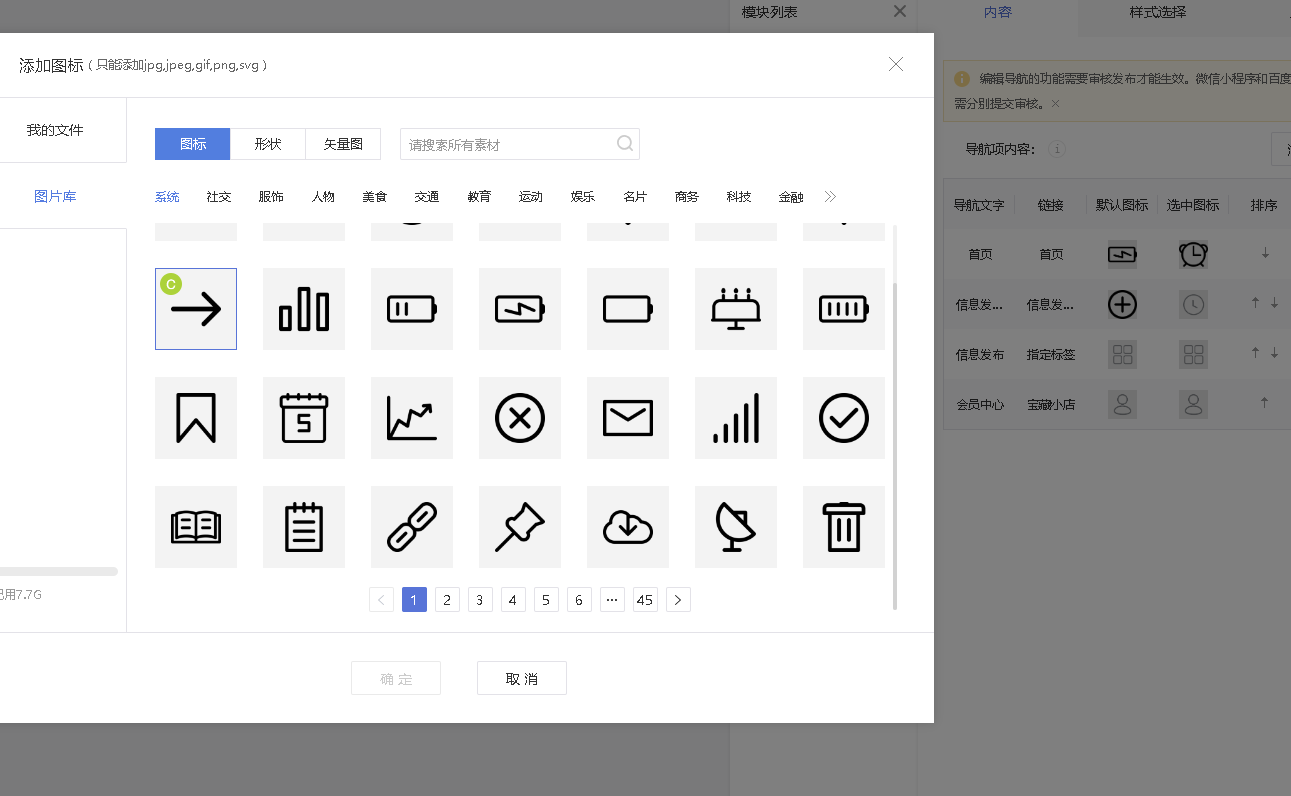Select the 运动 category
Screen dimensions: 1291x796
click(x=531, y=197)
